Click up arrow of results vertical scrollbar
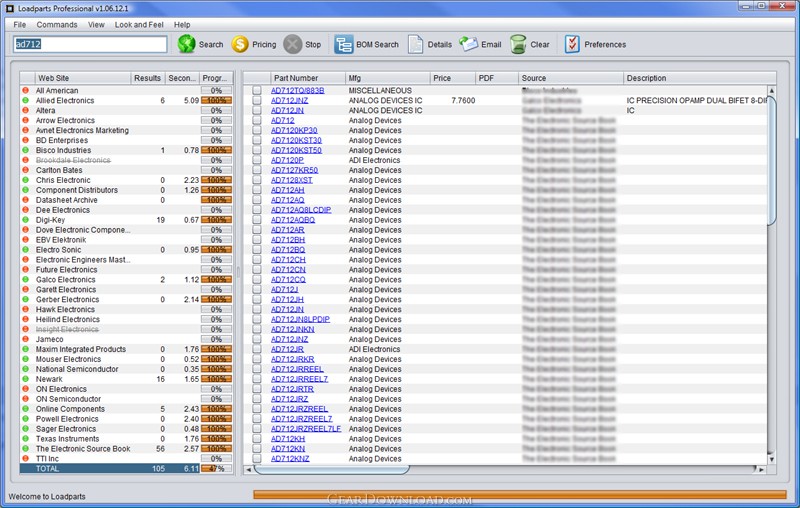The height and width of the screenshot is (508, 800). click(x=771, y=90)
